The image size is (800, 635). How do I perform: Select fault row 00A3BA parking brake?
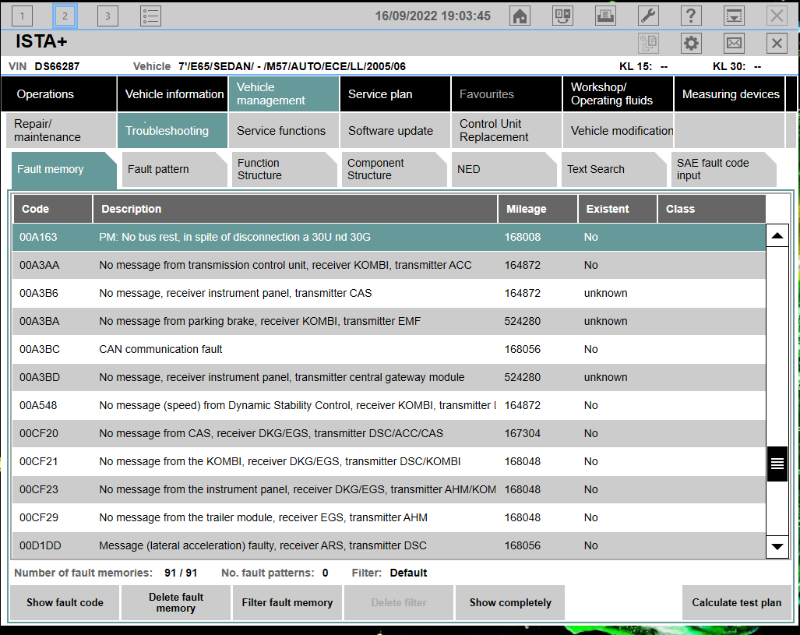[x=389, y=321]
